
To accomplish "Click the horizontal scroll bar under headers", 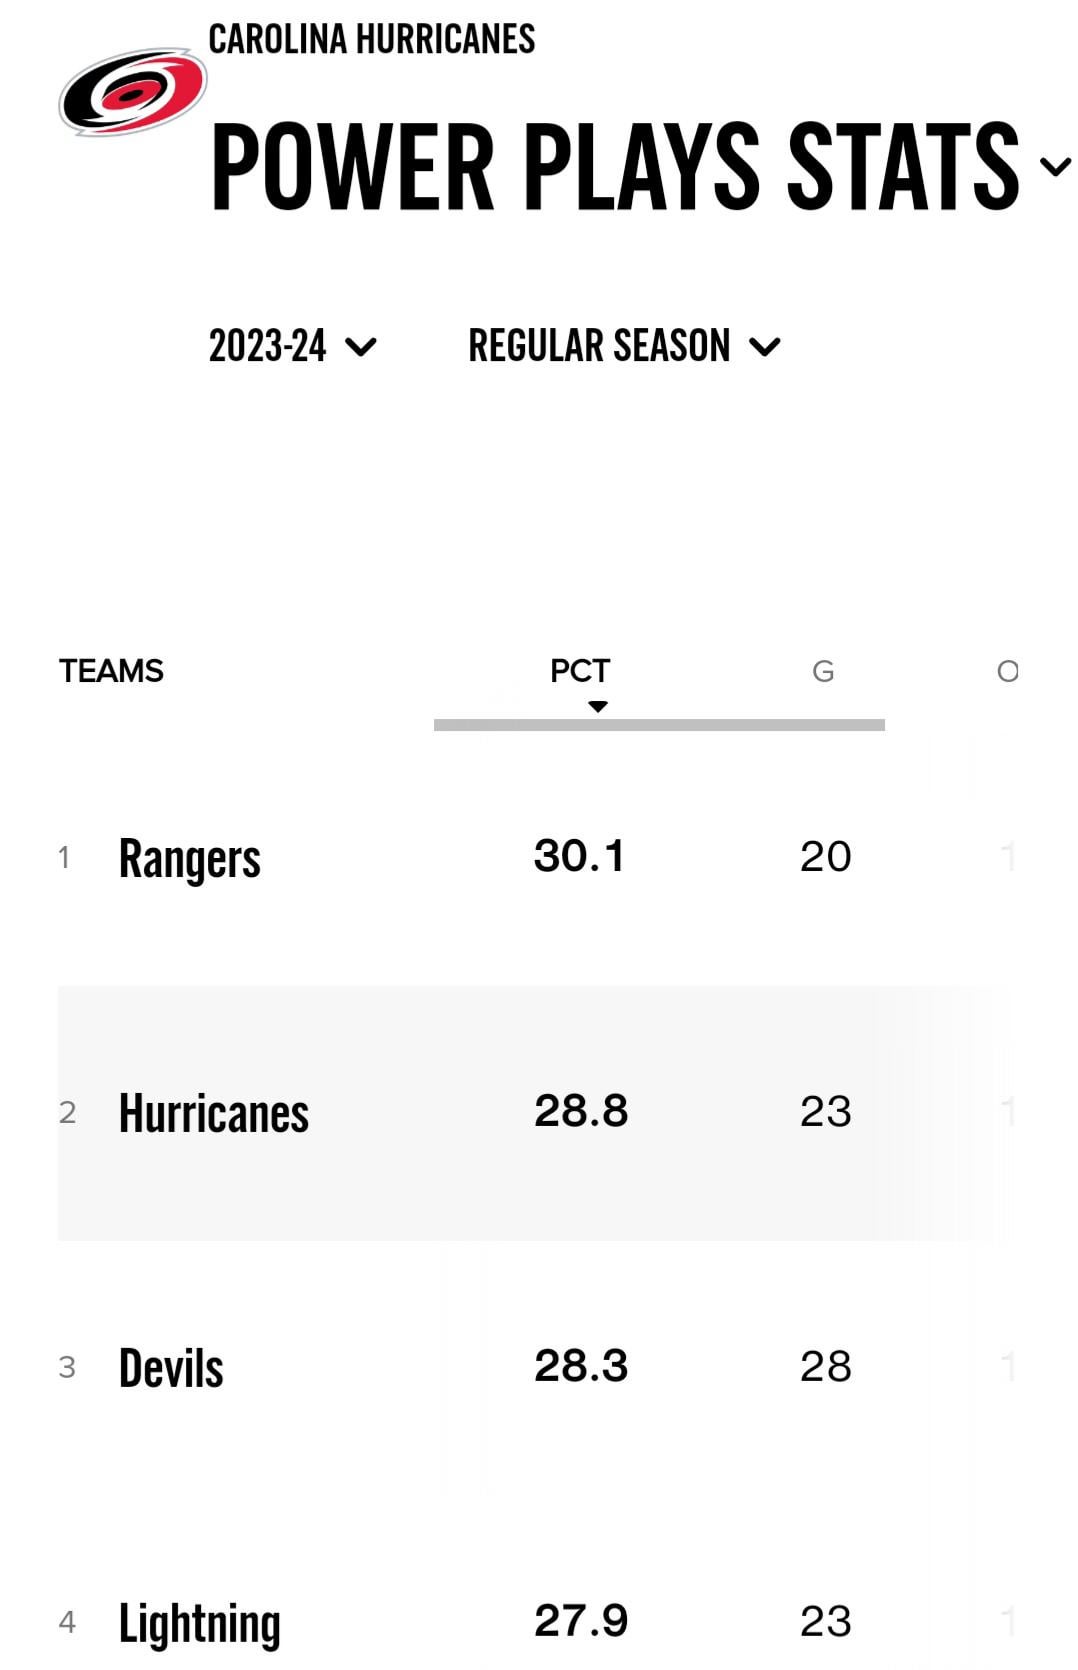I will (659, 724).
